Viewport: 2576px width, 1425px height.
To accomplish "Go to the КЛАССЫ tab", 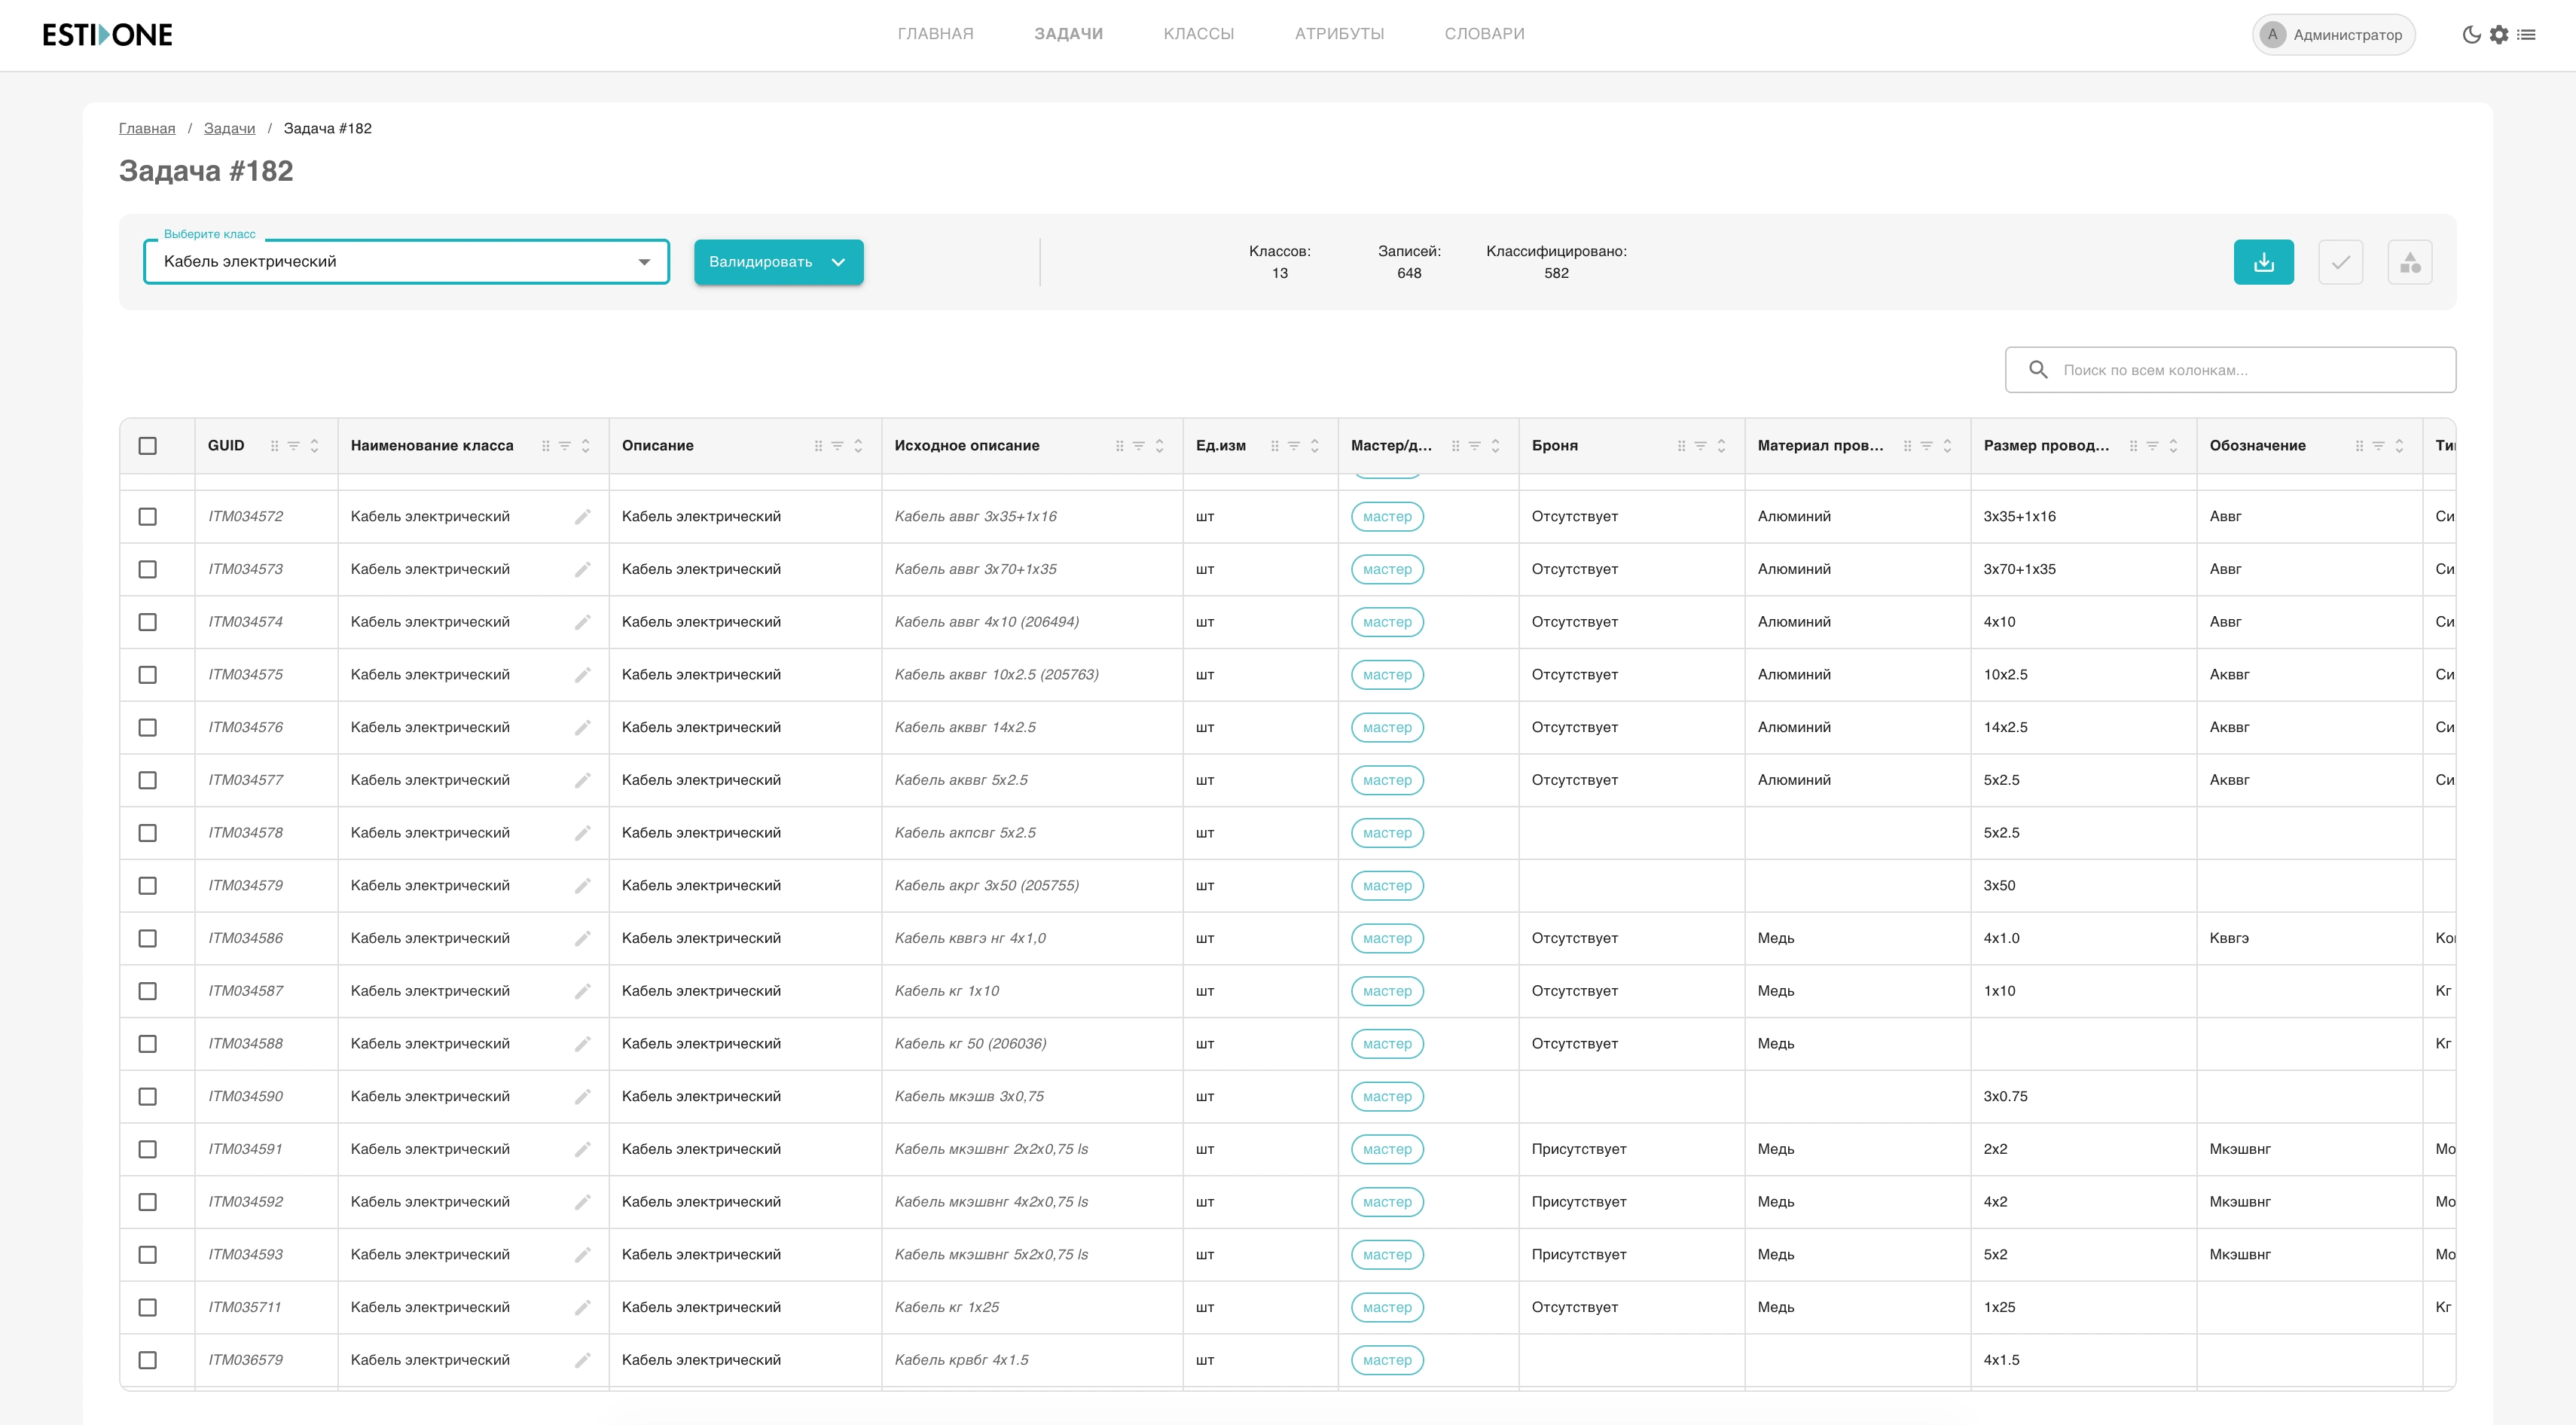I will 1198,34.
